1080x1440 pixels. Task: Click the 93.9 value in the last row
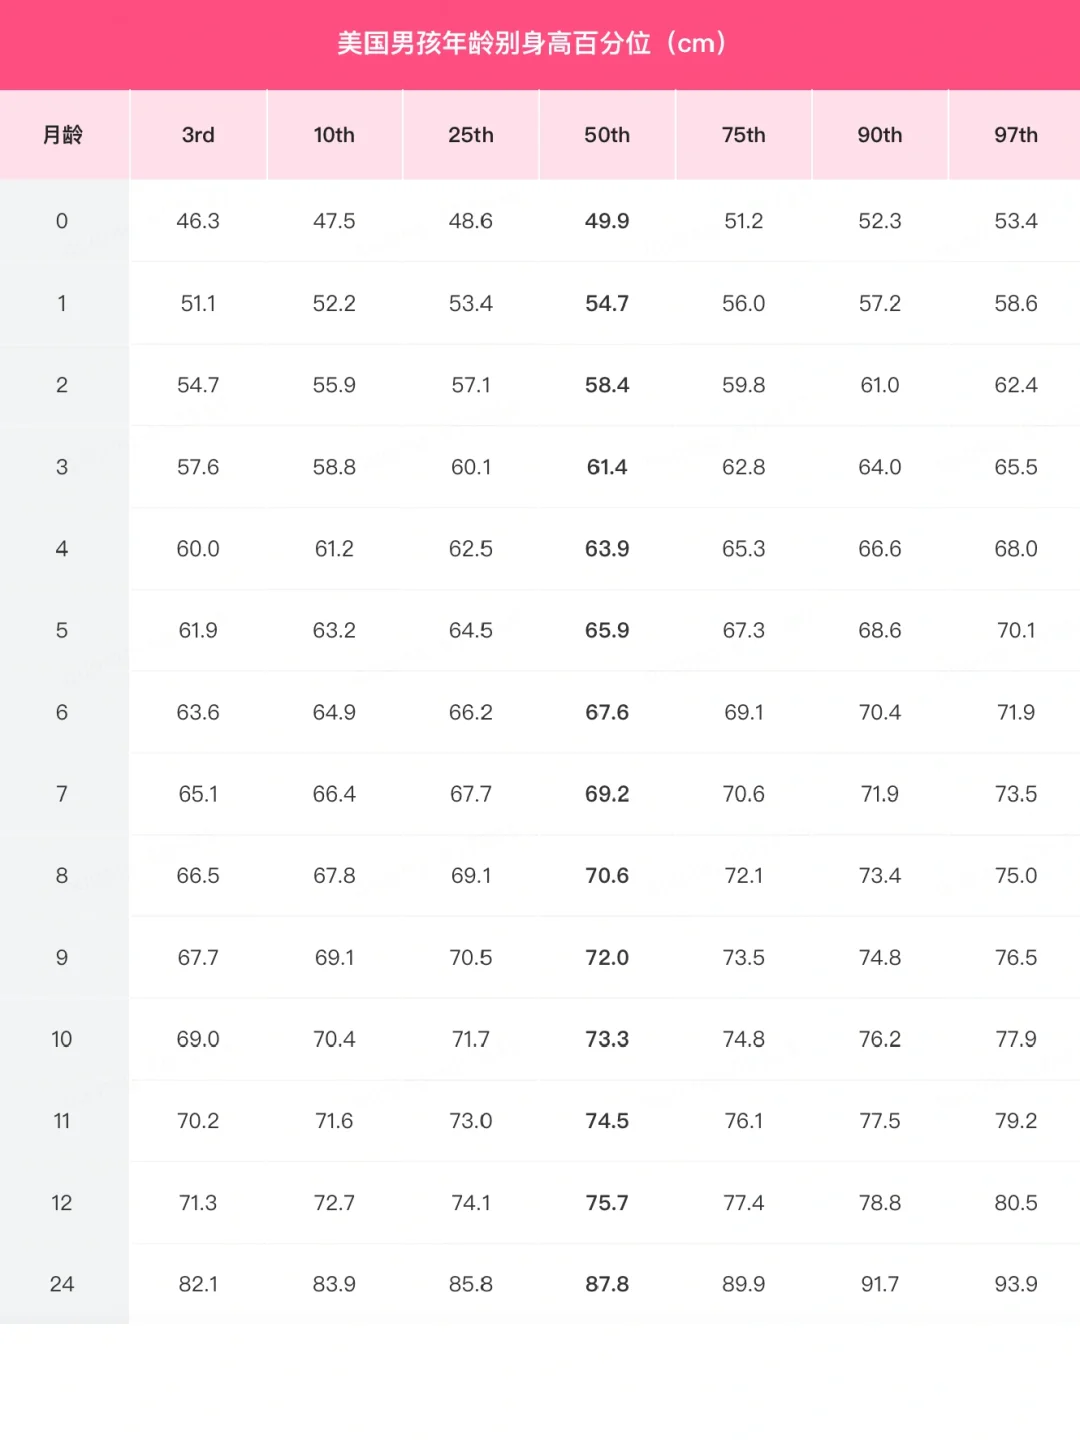1016,1284
